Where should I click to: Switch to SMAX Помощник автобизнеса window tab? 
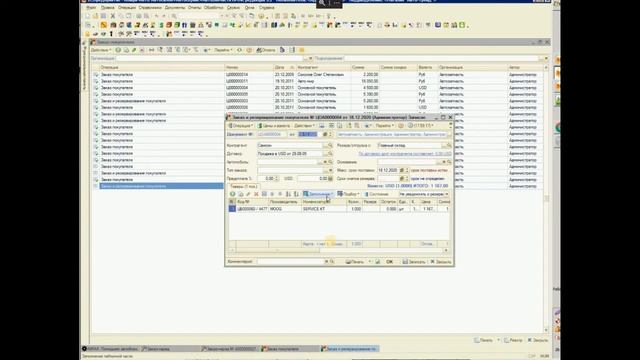tap(110, 349)
